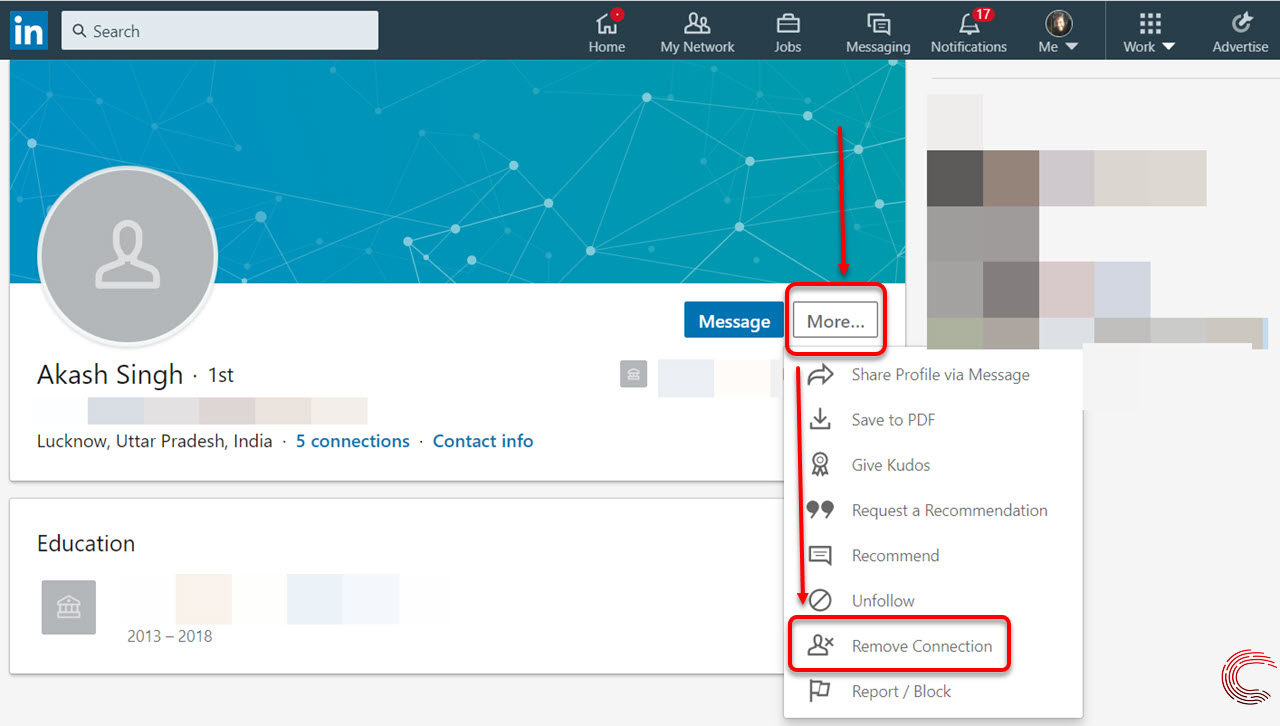Open the Advertise page
This screenshot has width=1280, height=726.
[1240, 30]
